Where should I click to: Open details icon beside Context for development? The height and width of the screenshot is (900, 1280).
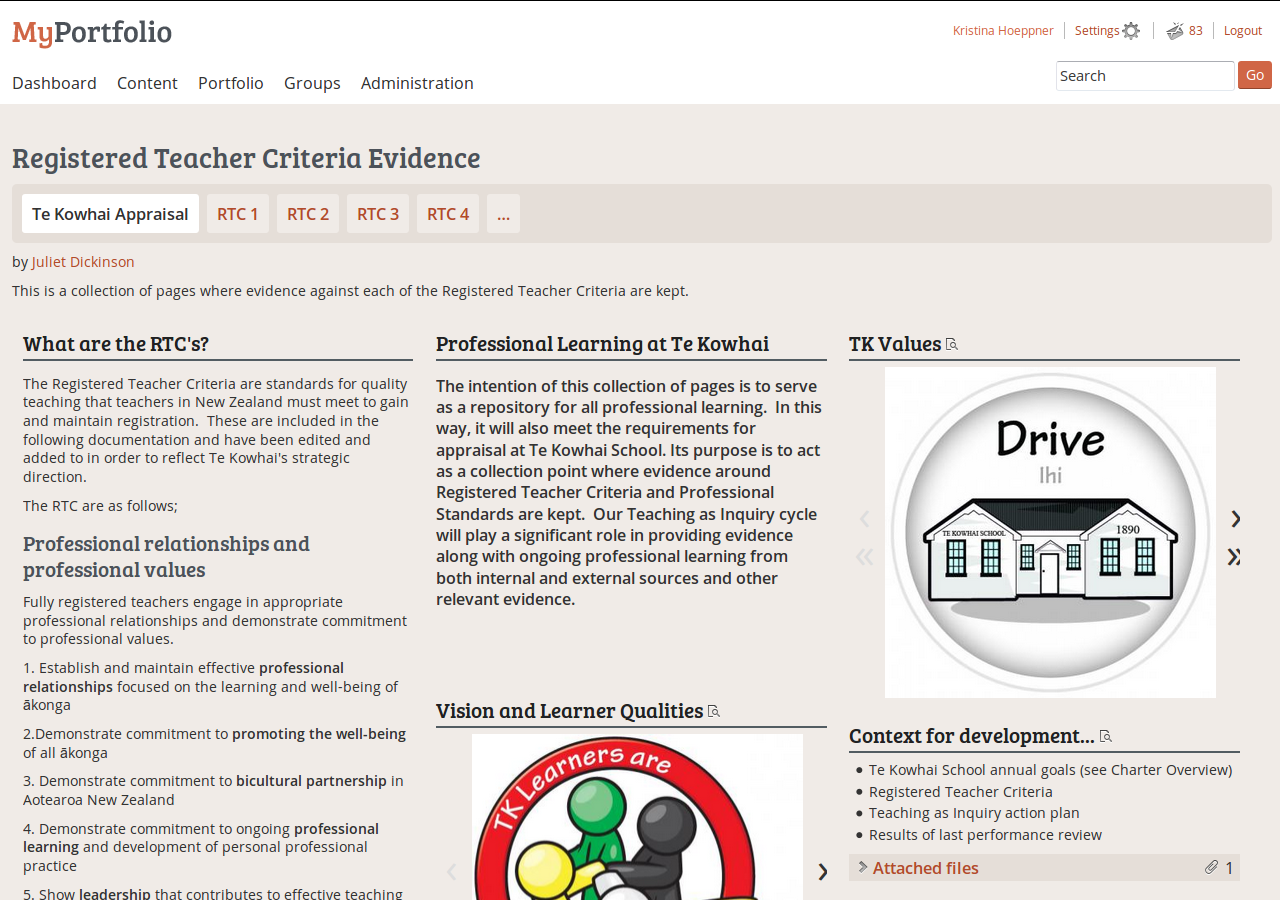coord(1105,736)
